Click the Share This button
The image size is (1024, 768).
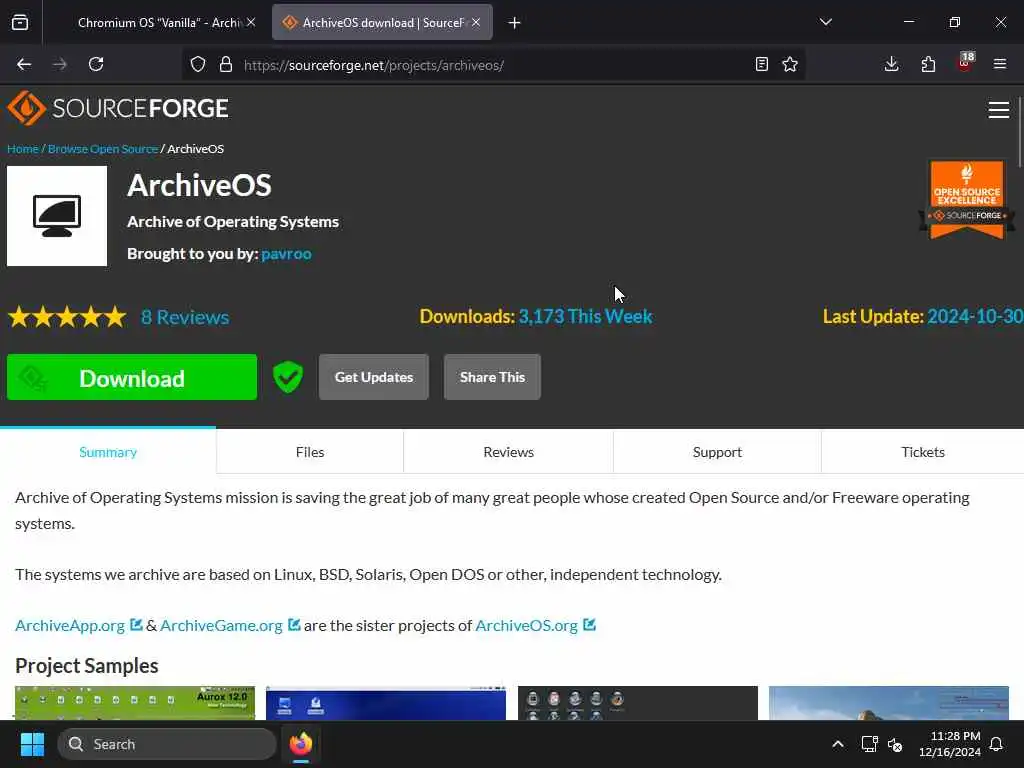tap(492, 377)
